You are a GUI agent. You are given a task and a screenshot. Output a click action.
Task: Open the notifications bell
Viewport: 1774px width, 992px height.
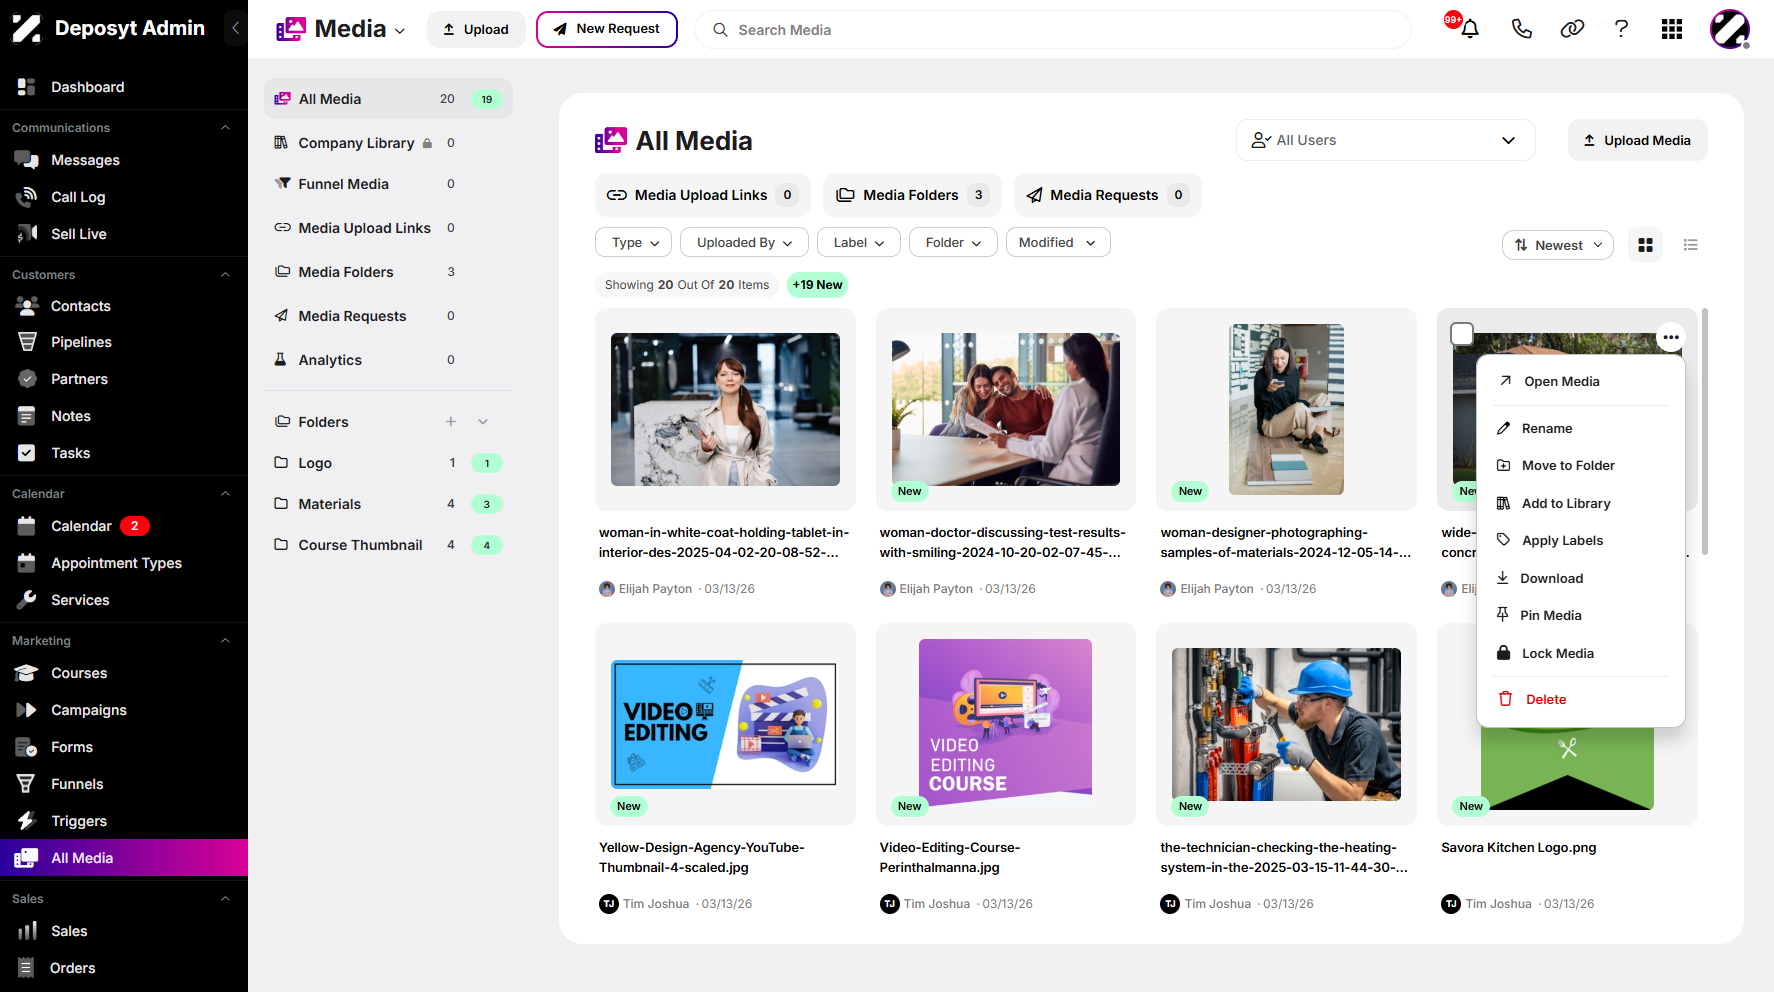(x=1469, y=29)
